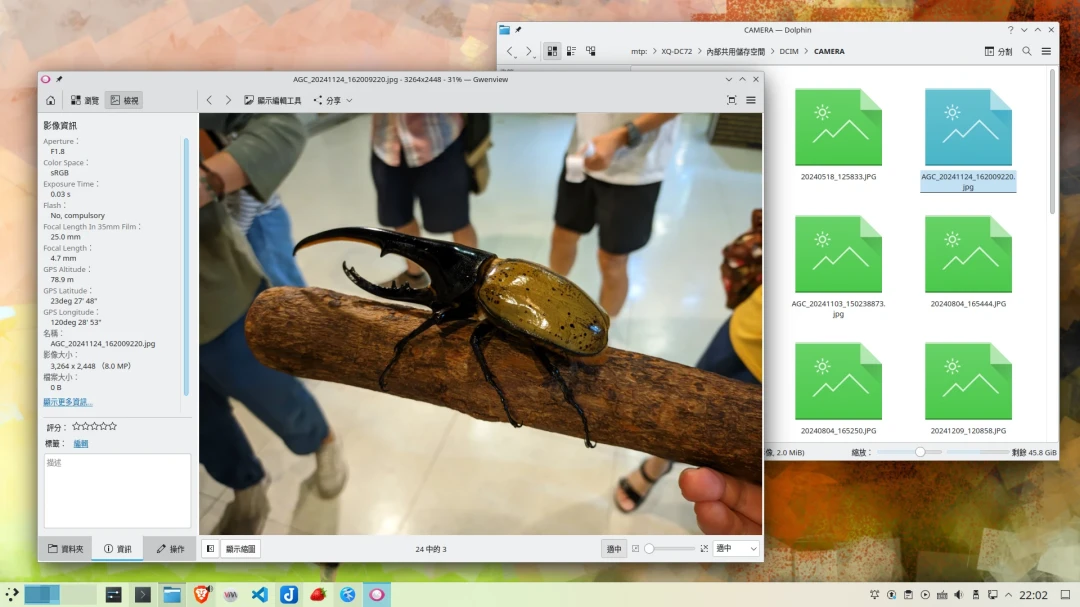1080x607 pixels.
Task: Click DCIM in Dolphin breadcrumb path
Action: click(x=789, y=51)
